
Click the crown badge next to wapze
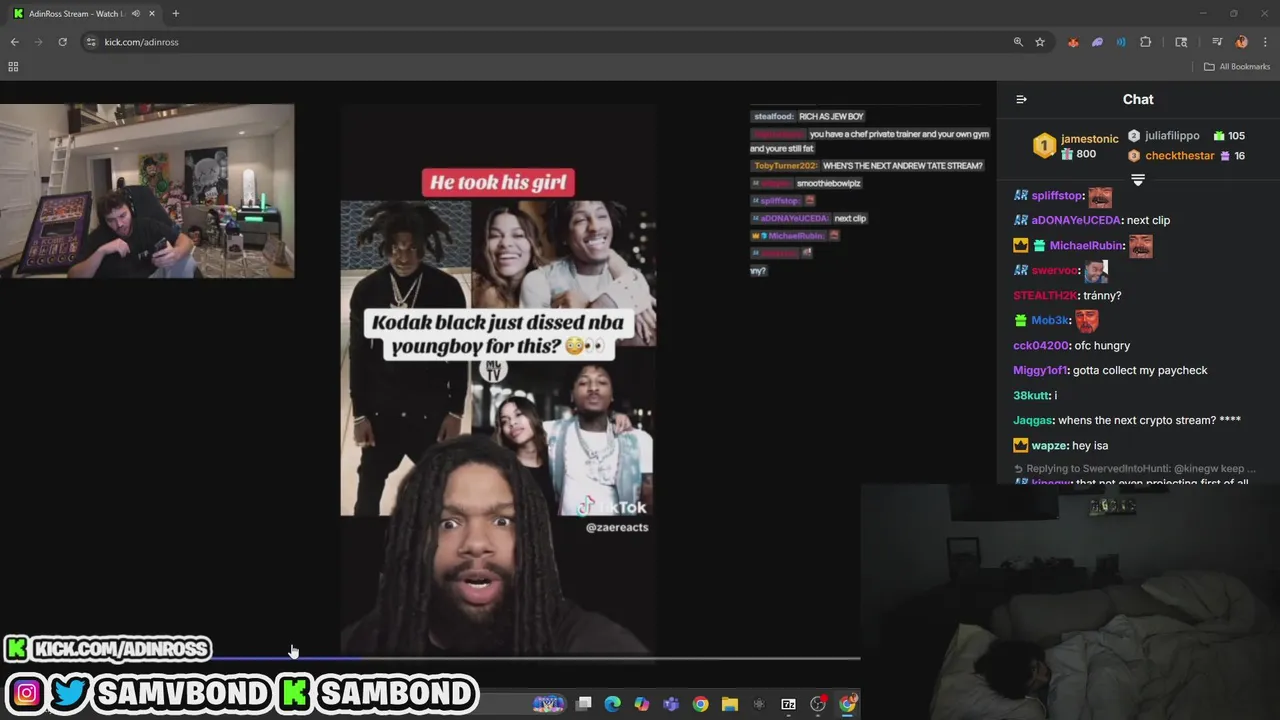pyautogui.click(x=1021, y=445)
